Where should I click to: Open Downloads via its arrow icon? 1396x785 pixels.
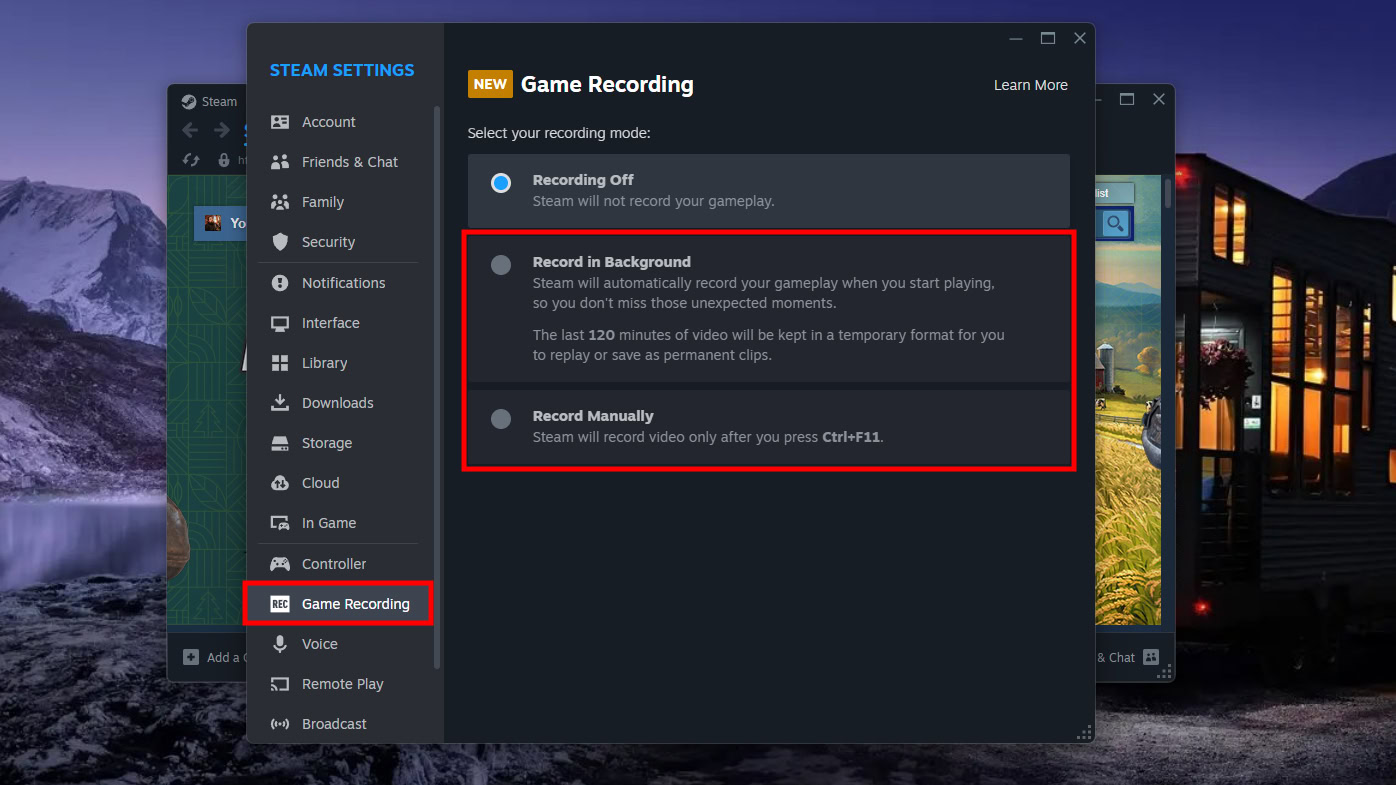280,403
